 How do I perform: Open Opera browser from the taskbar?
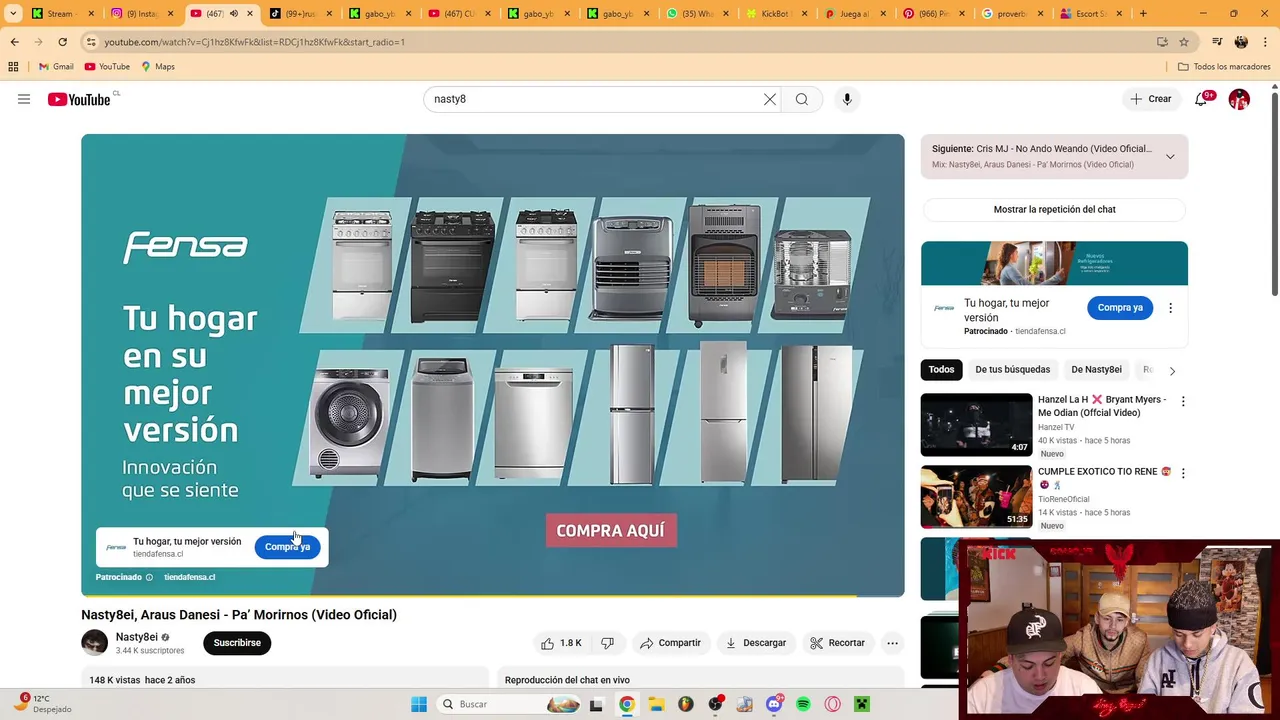tap(832, 704)
